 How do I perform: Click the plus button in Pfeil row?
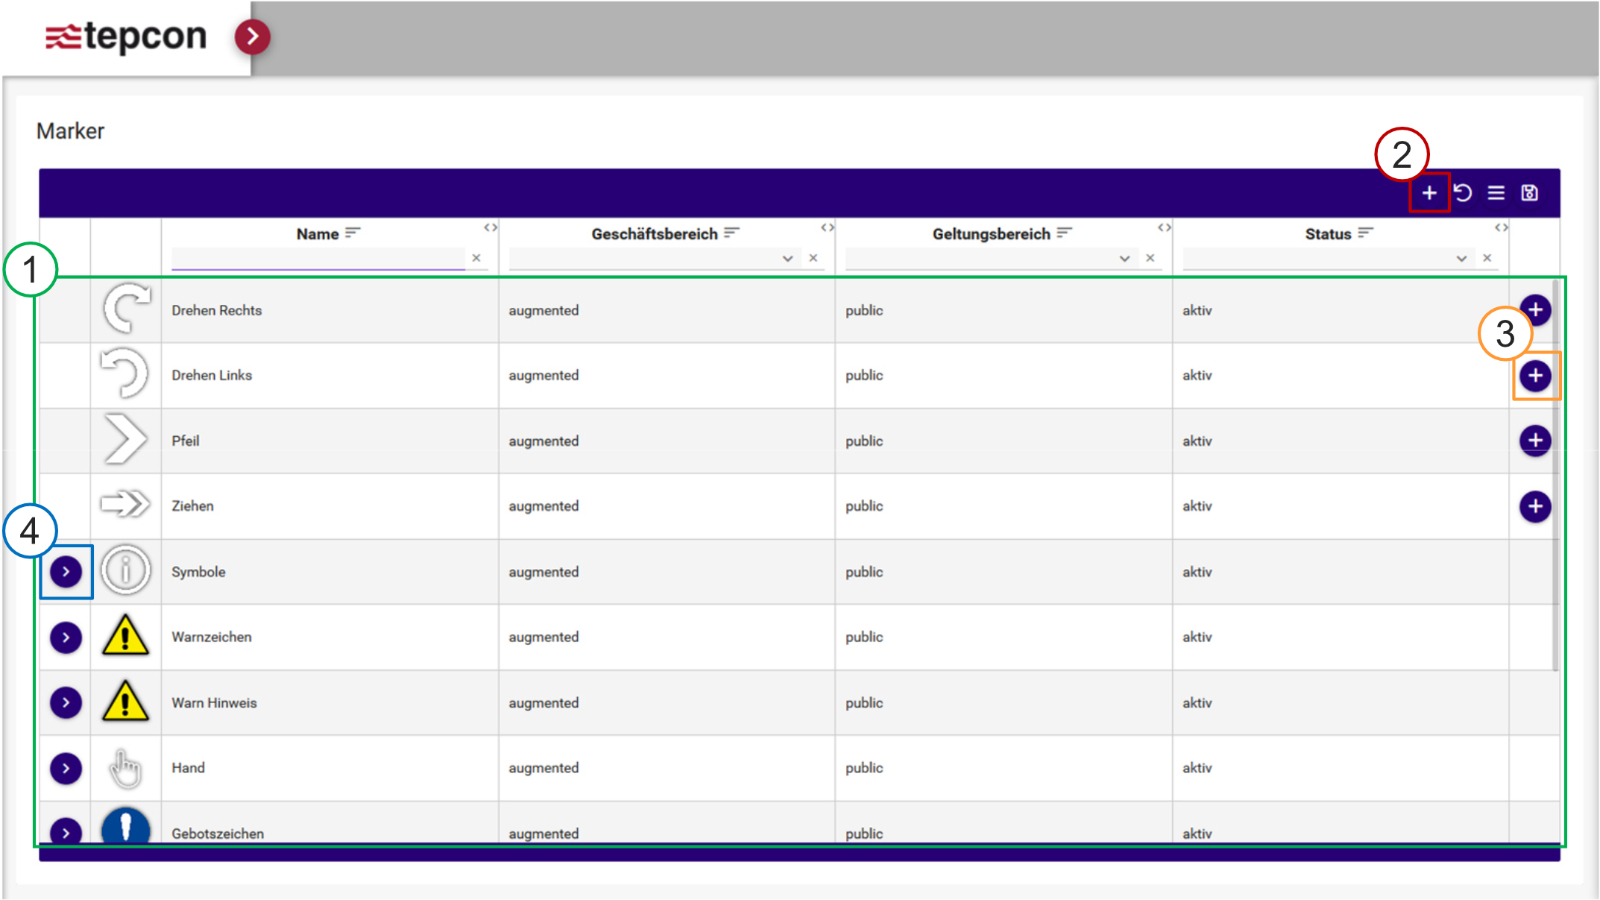1535,441
